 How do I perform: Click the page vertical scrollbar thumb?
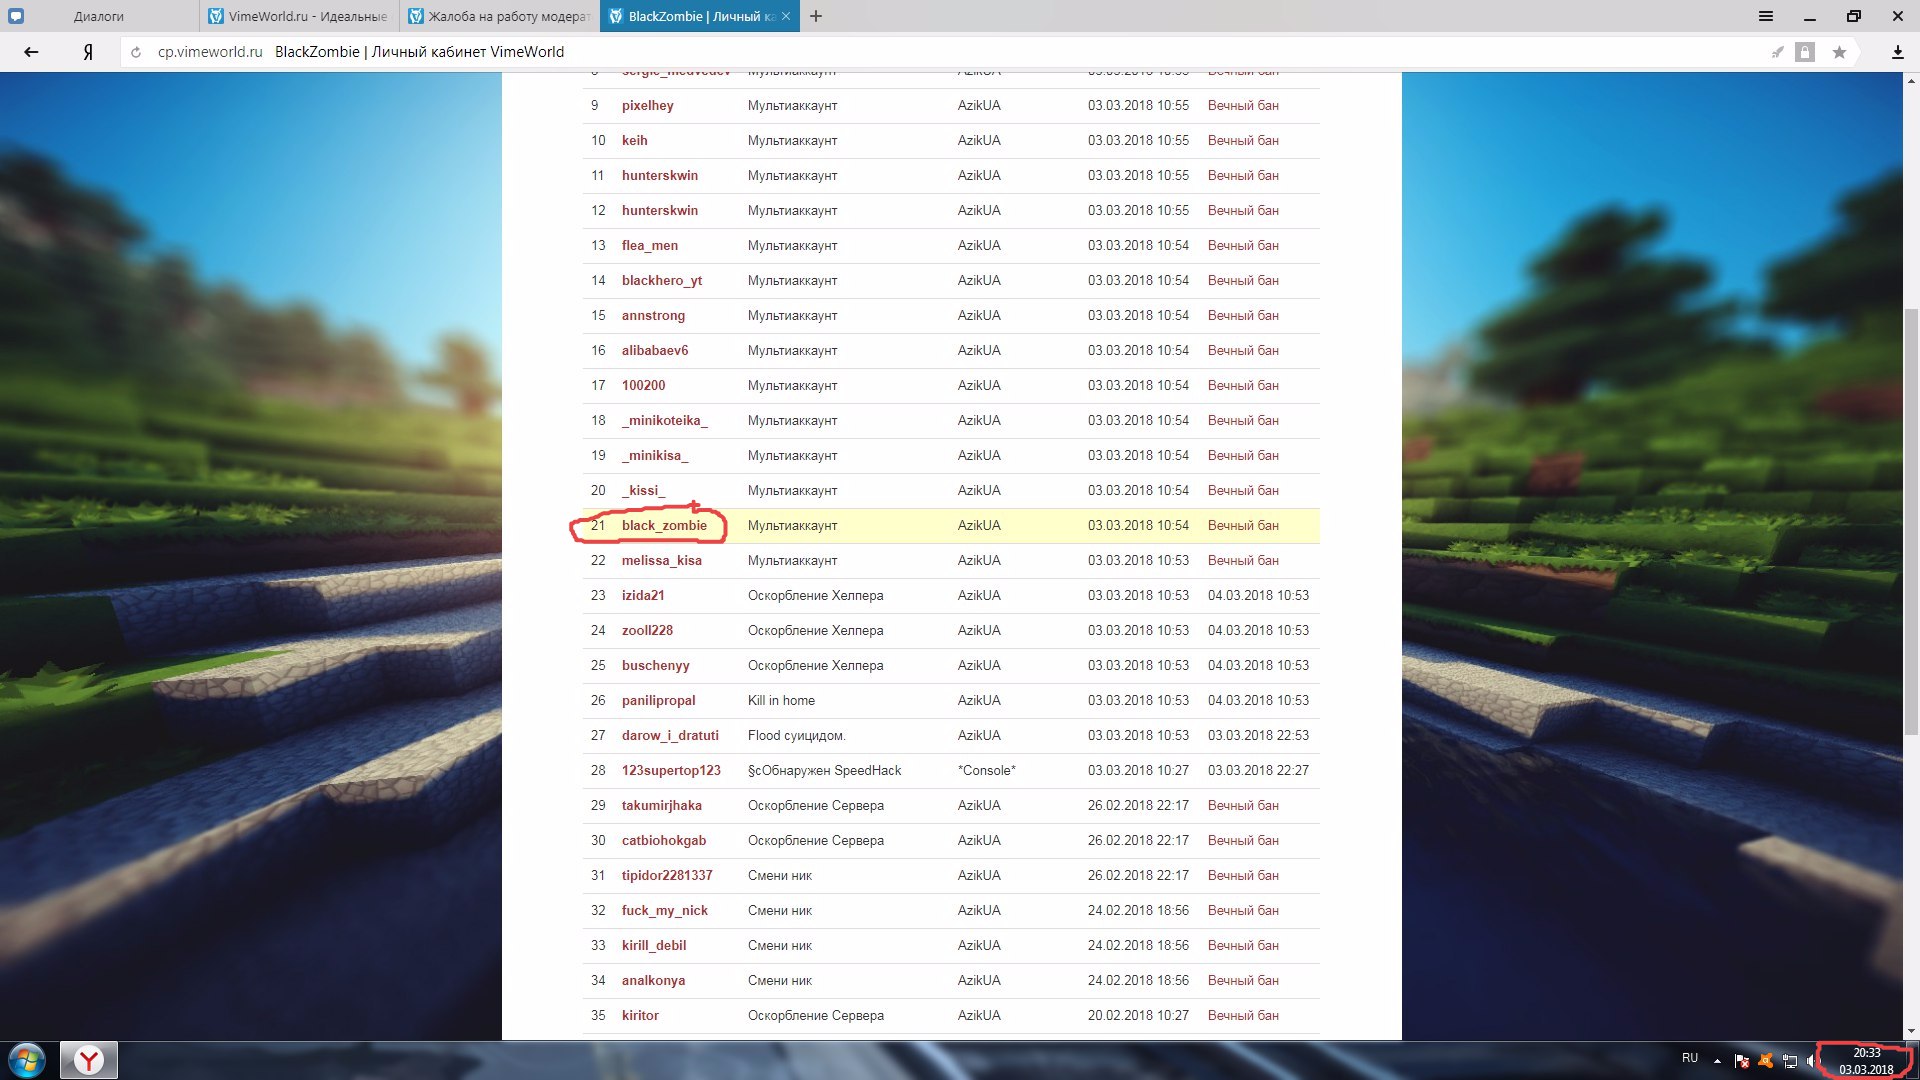(x=1911, y=520)
